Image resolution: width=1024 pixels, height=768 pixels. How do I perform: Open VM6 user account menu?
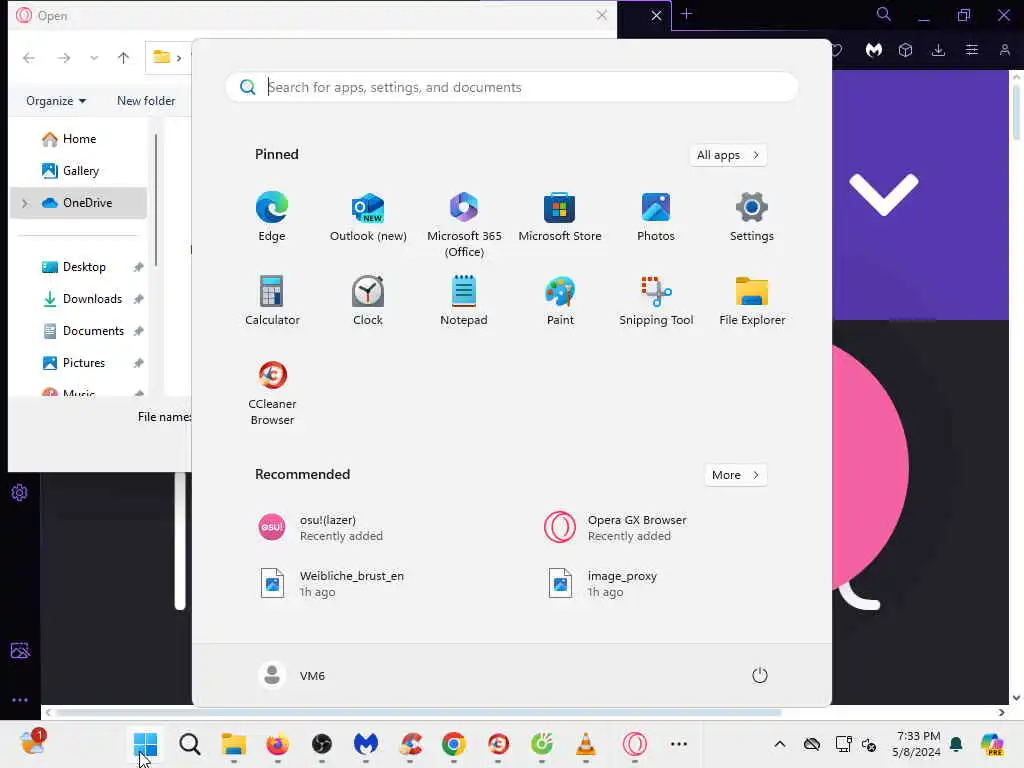coord(292,675)
